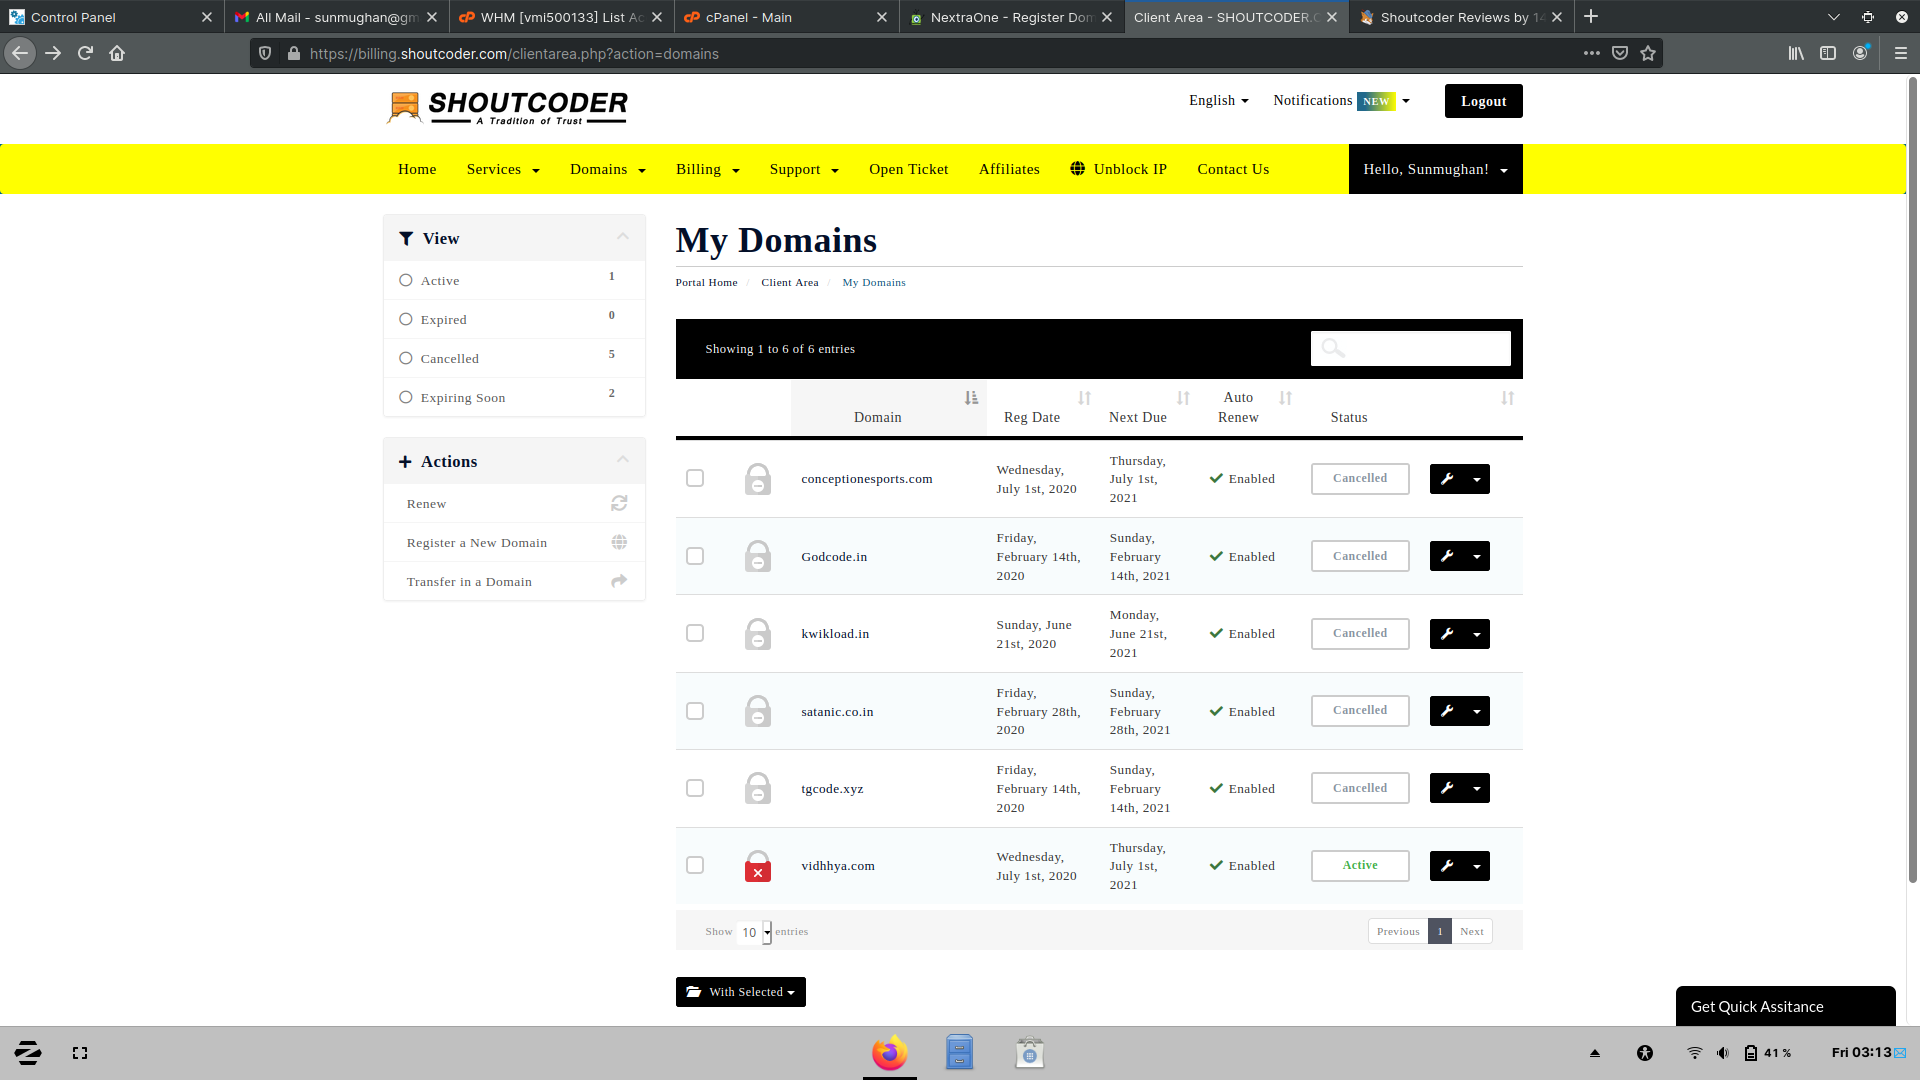Open the Domains menu
The width and height of the screenshot is (1920, 1080).
(608, 169)
